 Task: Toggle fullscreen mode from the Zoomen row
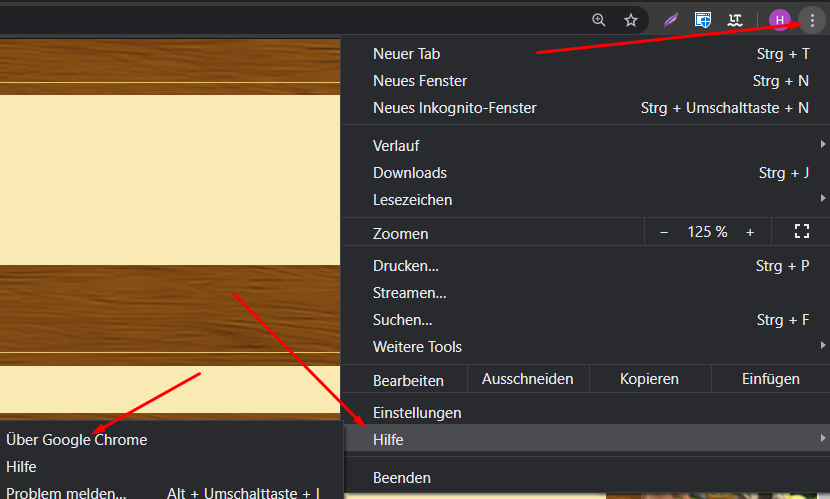[801, 232]
